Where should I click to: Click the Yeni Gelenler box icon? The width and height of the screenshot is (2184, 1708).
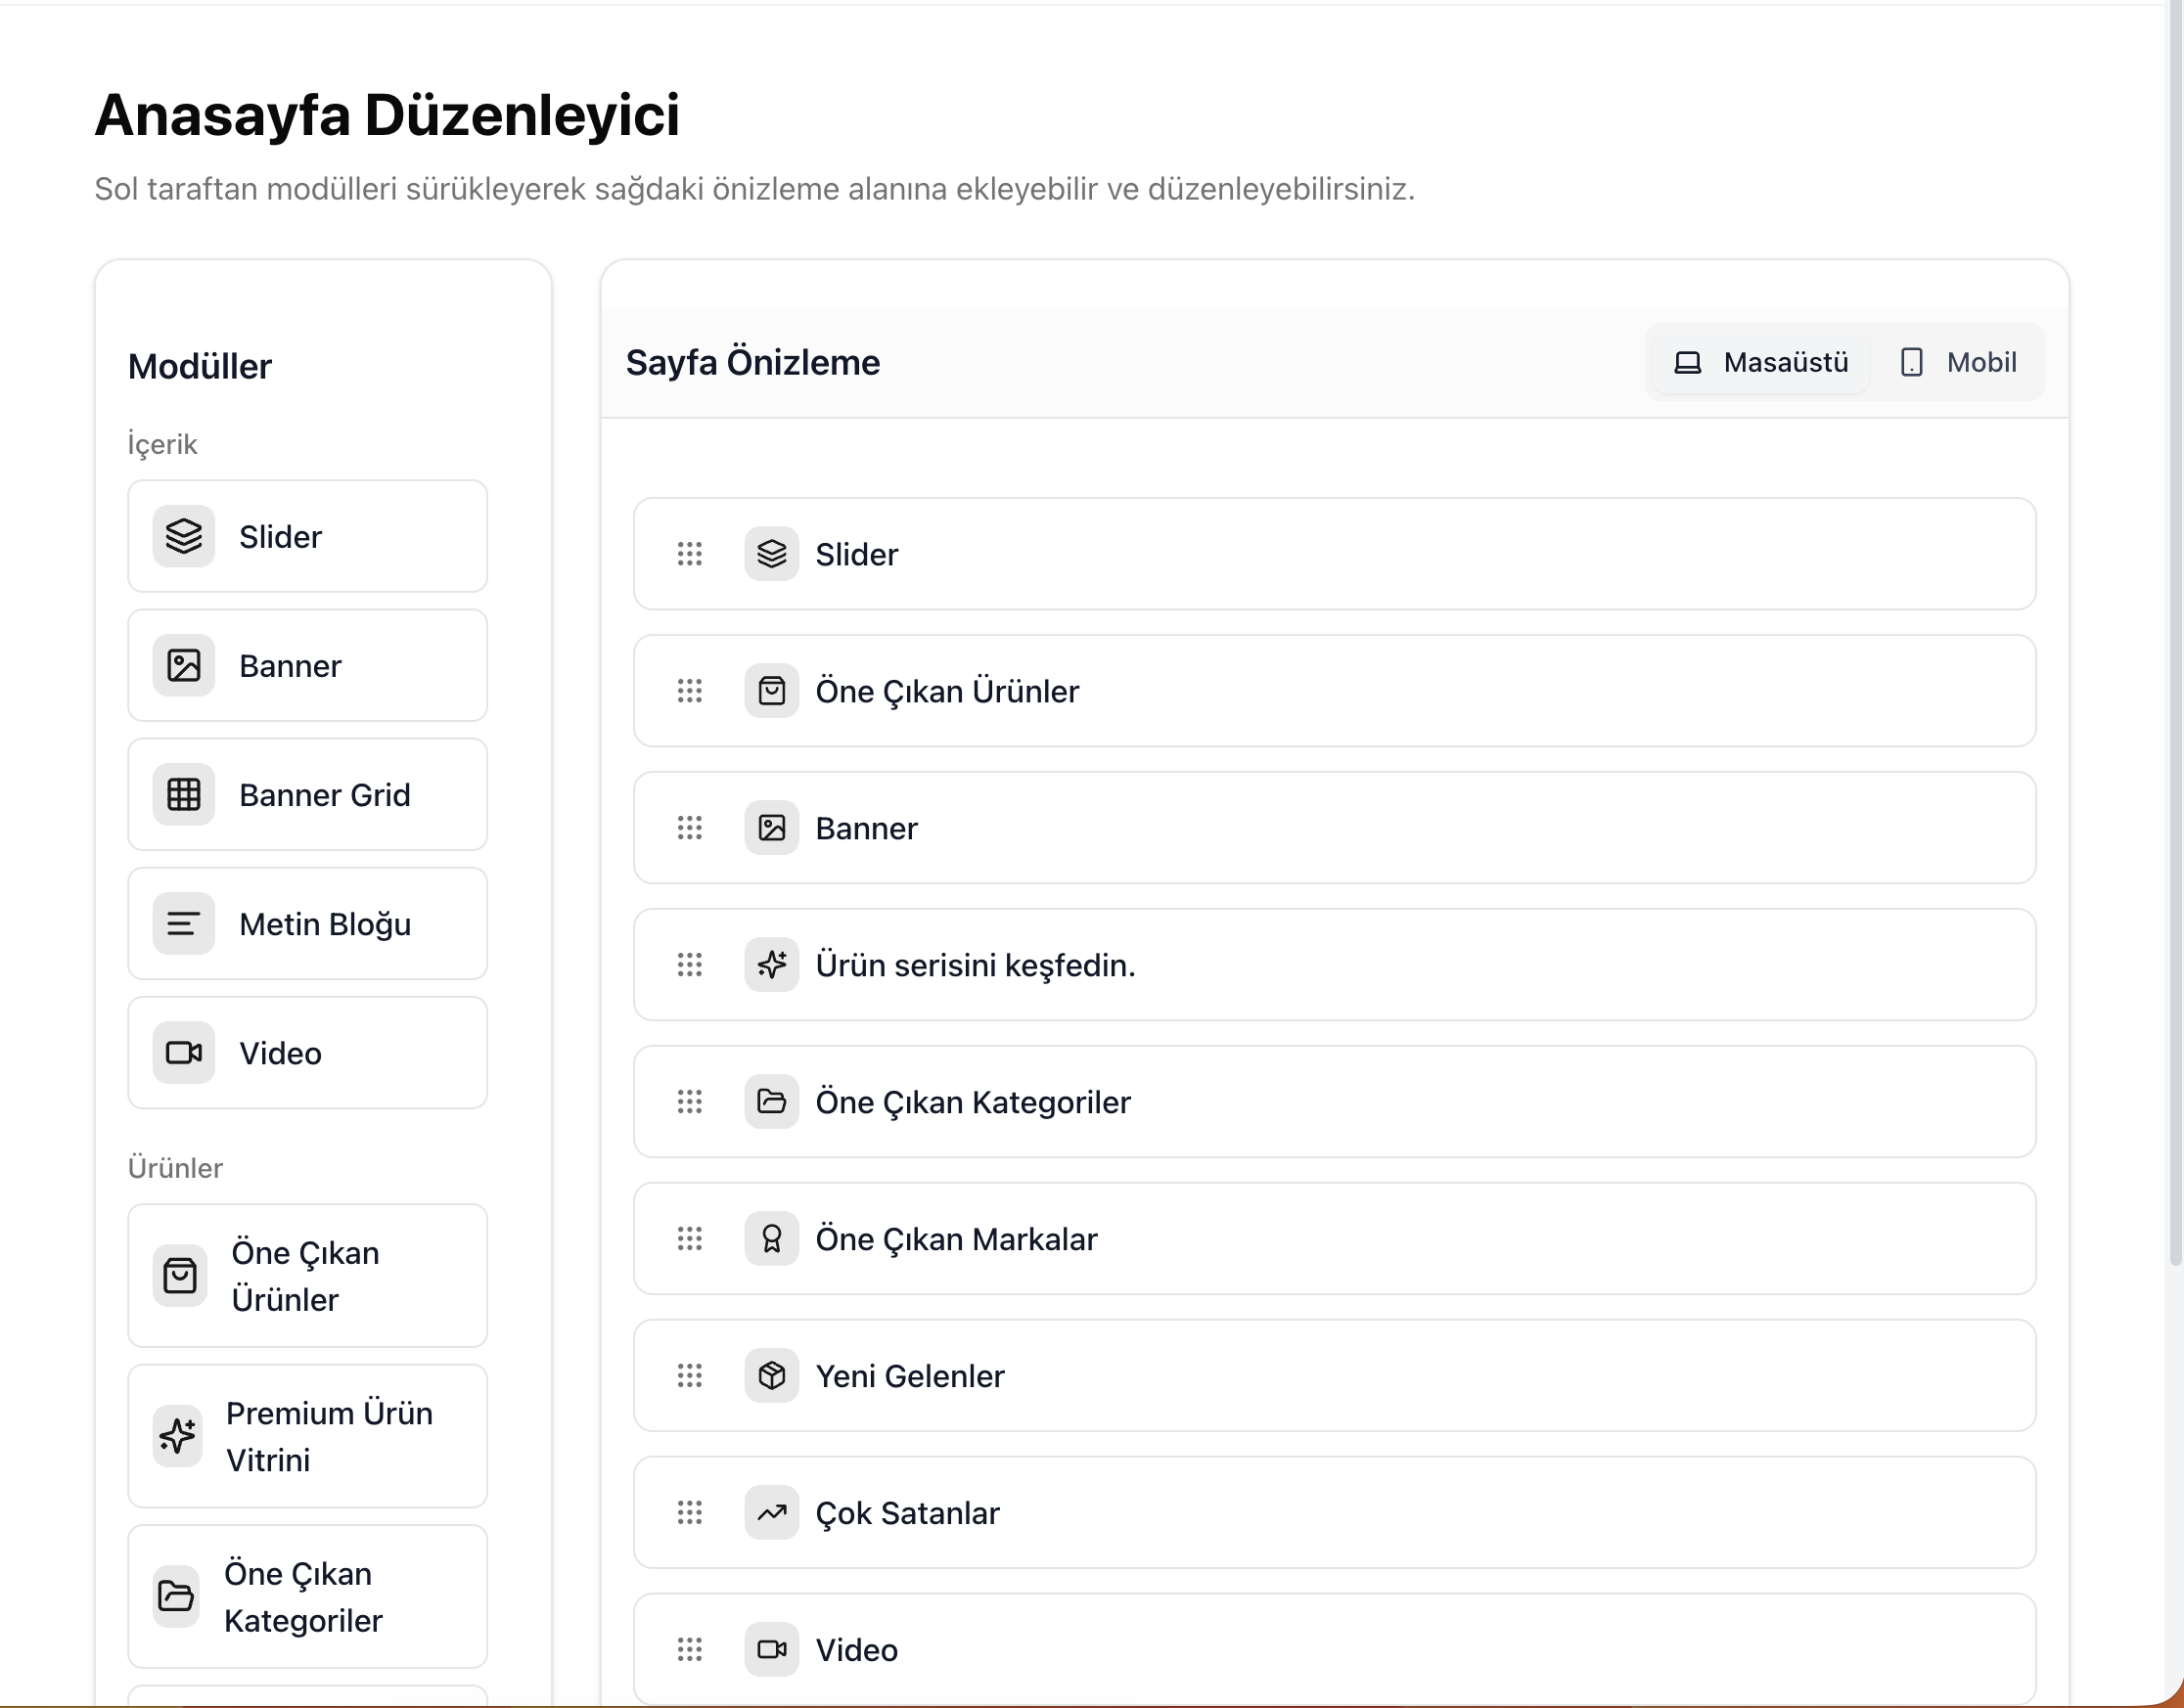(x=771, y=1376)
